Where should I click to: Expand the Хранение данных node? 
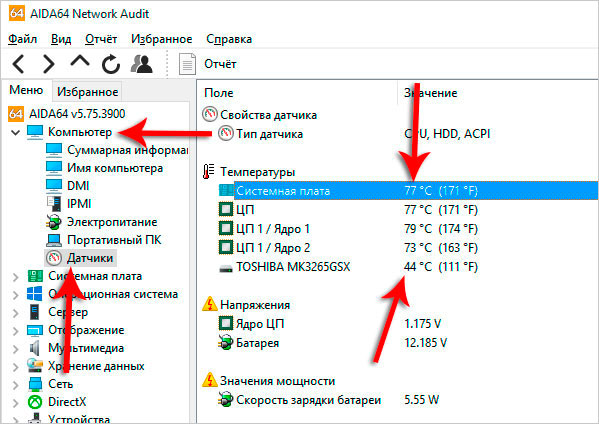tap(15, 367)
